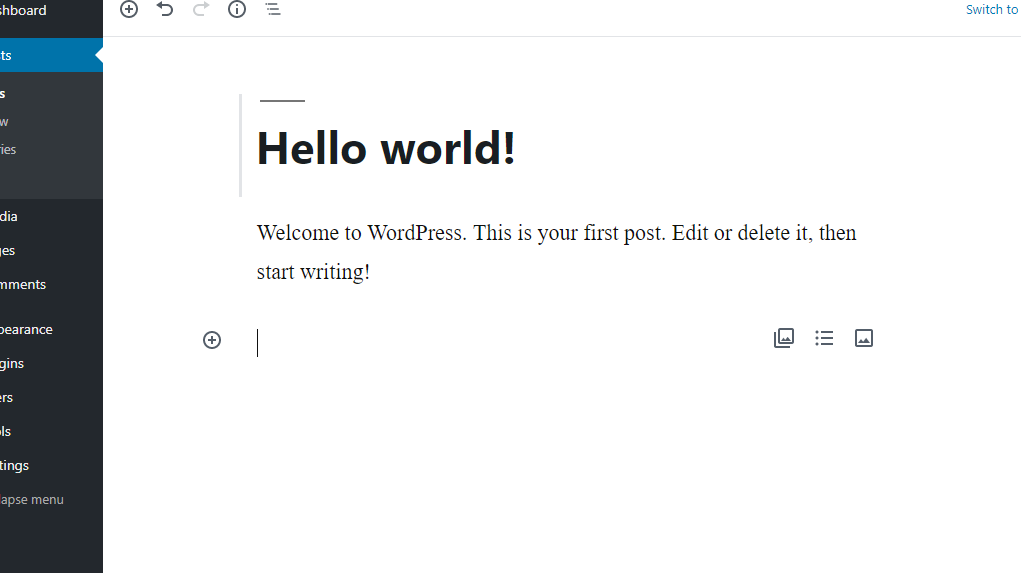
Task: Insert a List block from the shortcut icons
Action: click(824, 338)
